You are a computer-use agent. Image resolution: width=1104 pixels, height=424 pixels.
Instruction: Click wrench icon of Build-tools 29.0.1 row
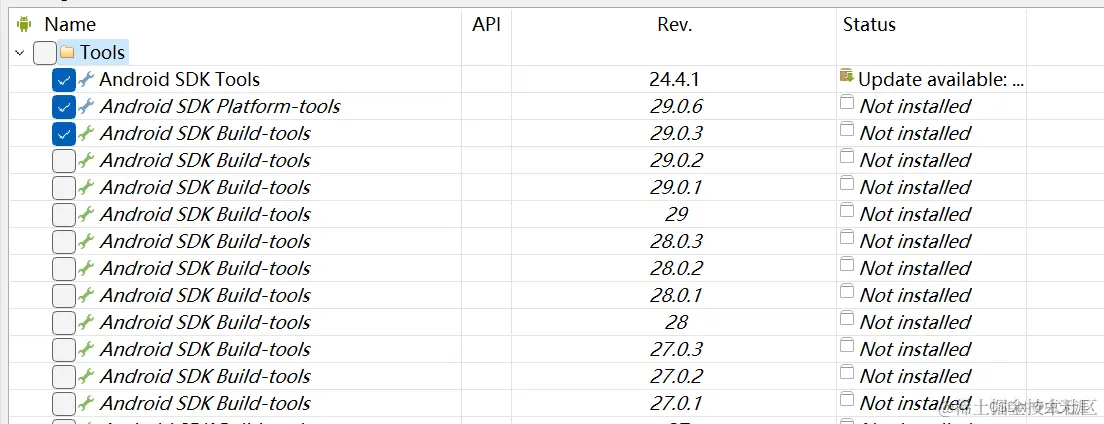[86, 187]
